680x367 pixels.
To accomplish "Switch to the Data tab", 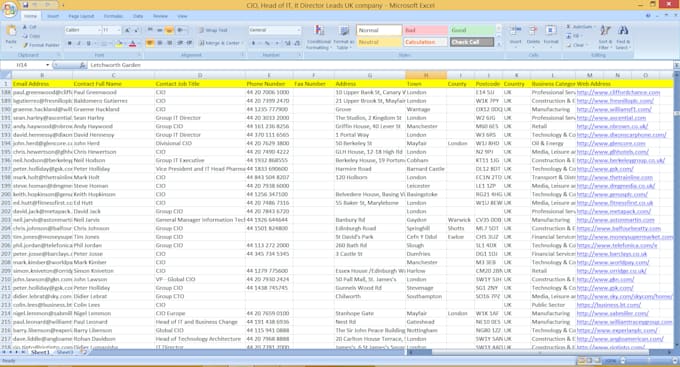I will coord(138,16).
